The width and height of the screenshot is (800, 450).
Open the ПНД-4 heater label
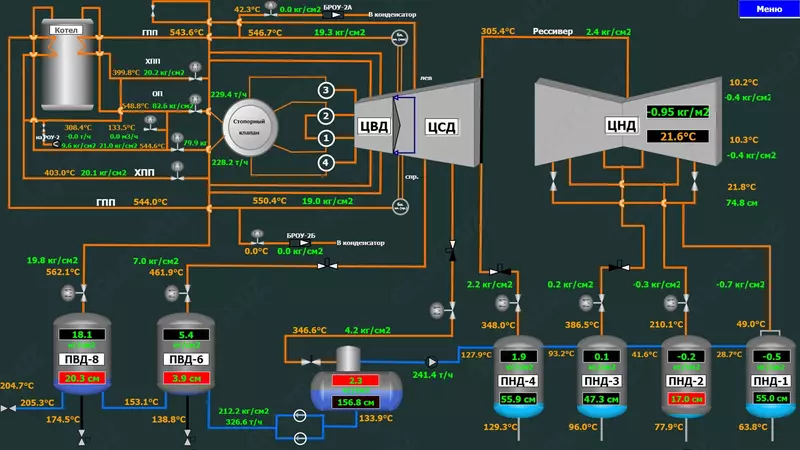pos(518,381)
